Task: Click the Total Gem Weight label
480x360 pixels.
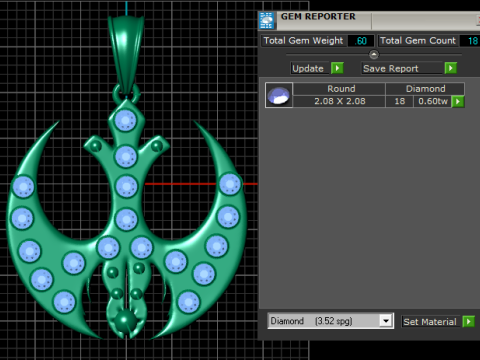Action: (303, 41)
